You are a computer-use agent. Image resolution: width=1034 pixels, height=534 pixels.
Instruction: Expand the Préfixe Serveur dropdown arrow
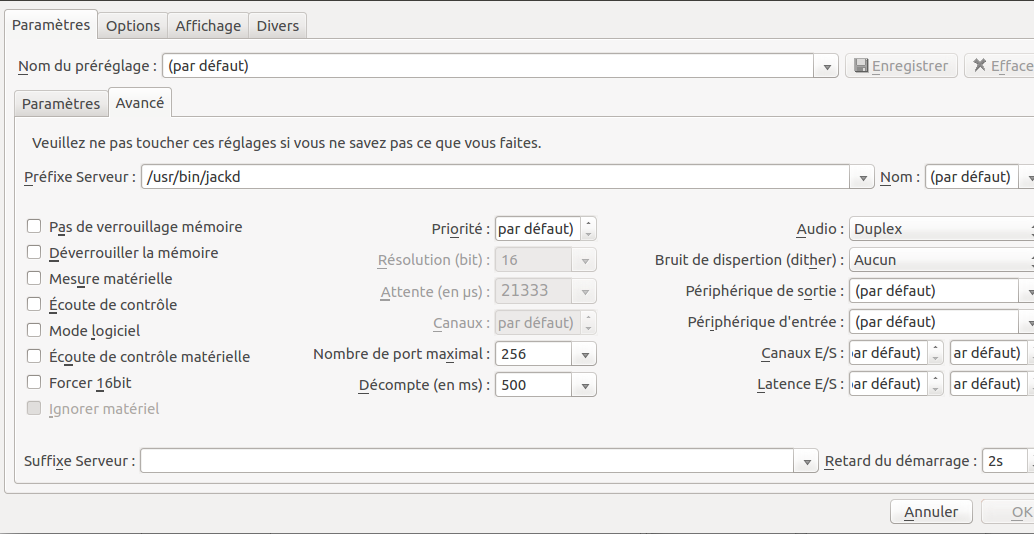click(863, 178)
